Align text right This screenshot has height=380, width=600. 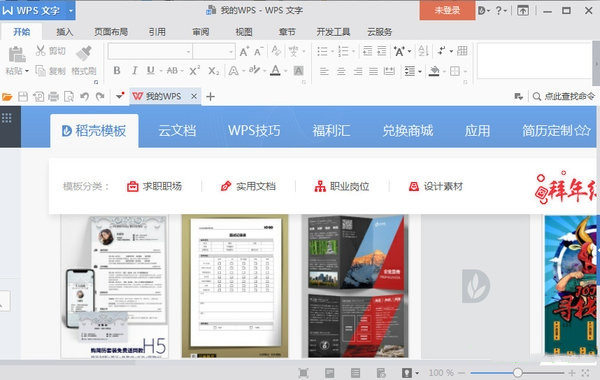357,71
